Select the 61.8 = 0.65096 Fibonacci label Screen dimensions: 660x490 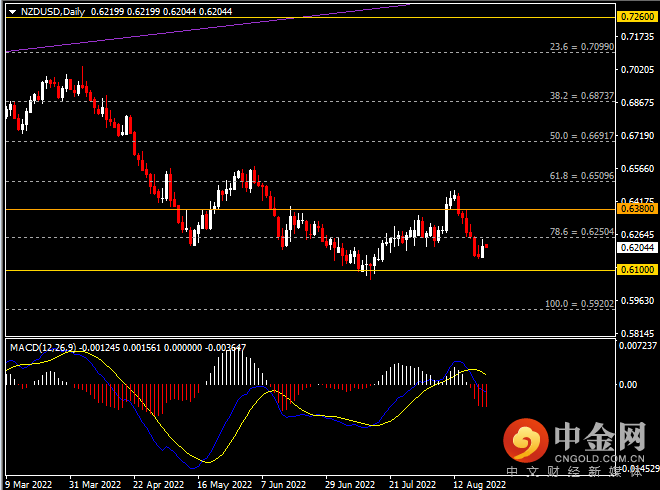pyautogui.click(x=582, y=175)
